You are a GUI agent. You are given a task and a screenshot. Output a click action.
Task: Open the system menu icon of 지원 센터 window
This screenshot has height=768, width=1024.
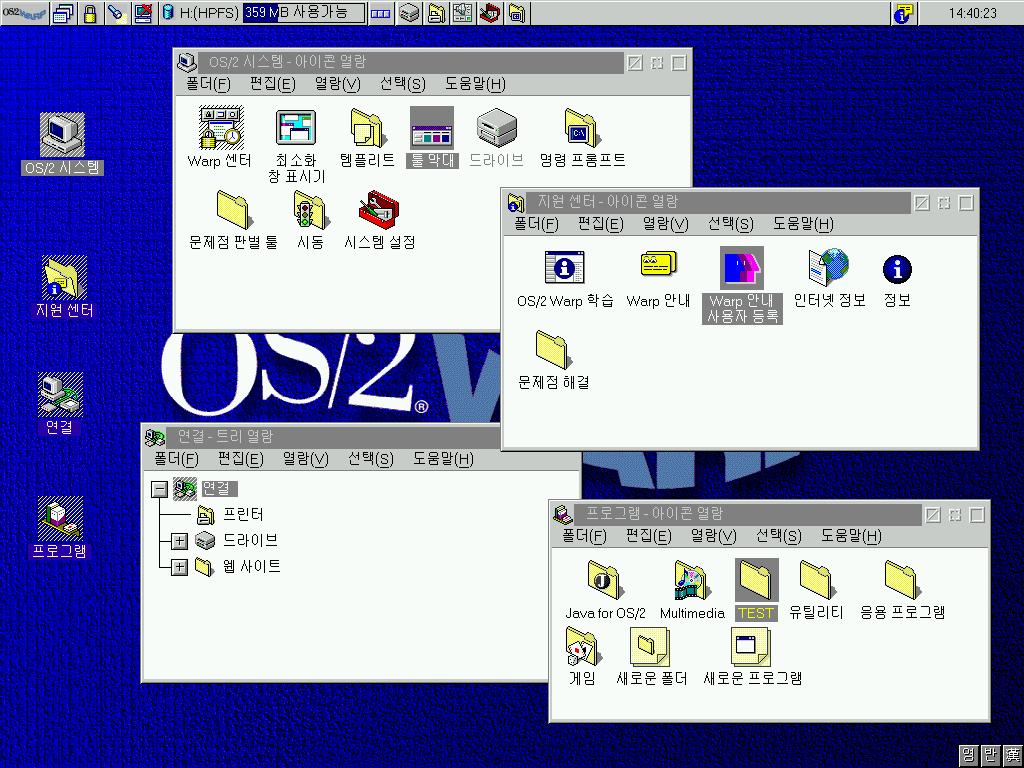516,202
